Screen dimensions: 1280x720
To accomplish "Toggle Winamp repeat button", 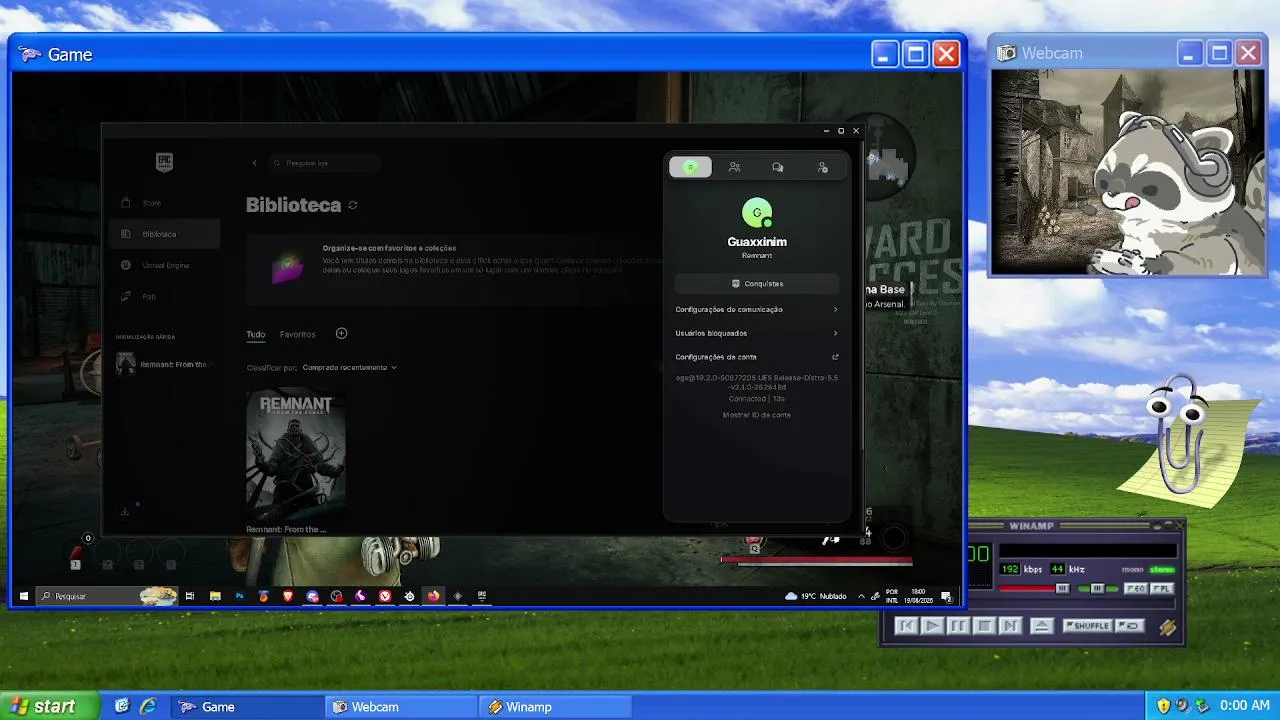I will (1129, 626).
